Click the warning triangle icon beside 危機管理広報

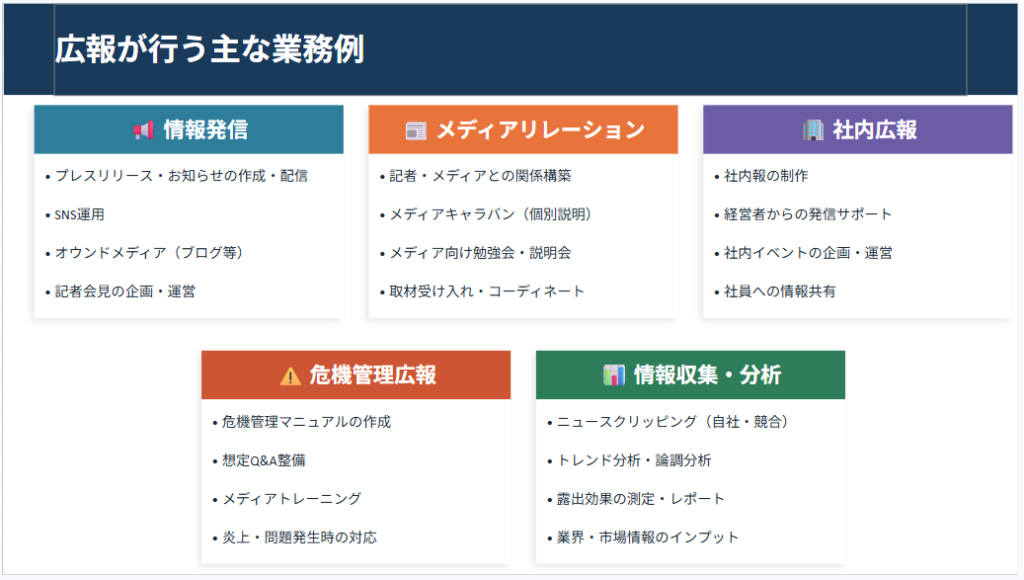[x=290, y=376]
